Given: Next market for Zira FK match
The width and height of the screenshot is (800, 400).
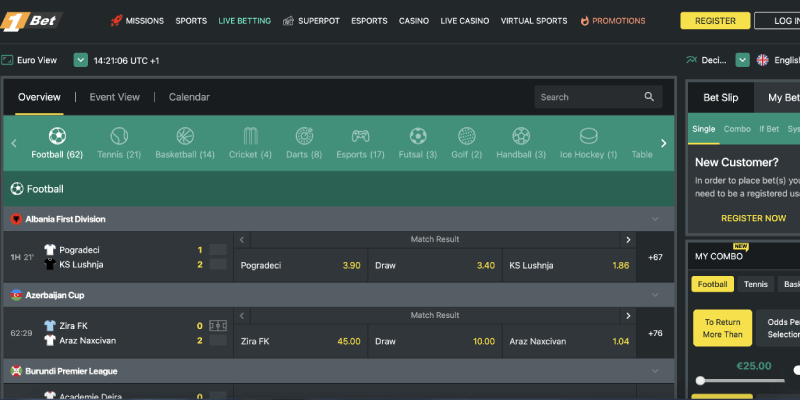Looking at the screenshot, I should click(628, 315).
